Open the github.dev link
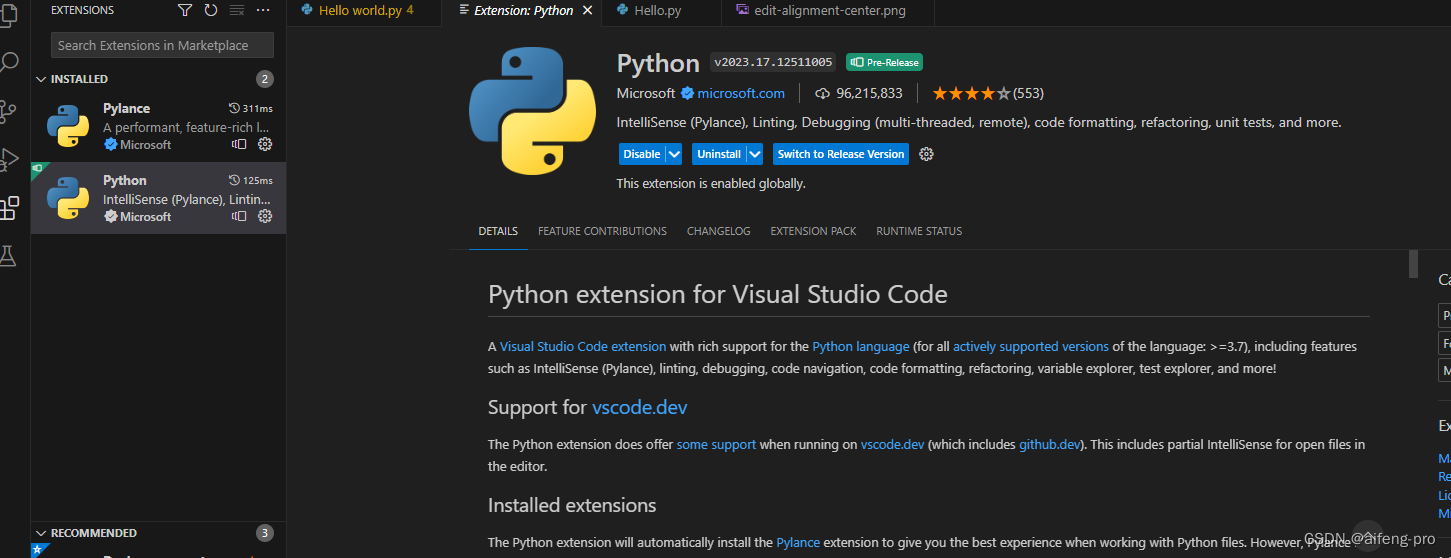Screen dimensions: 1451x558 (1050, 444)
